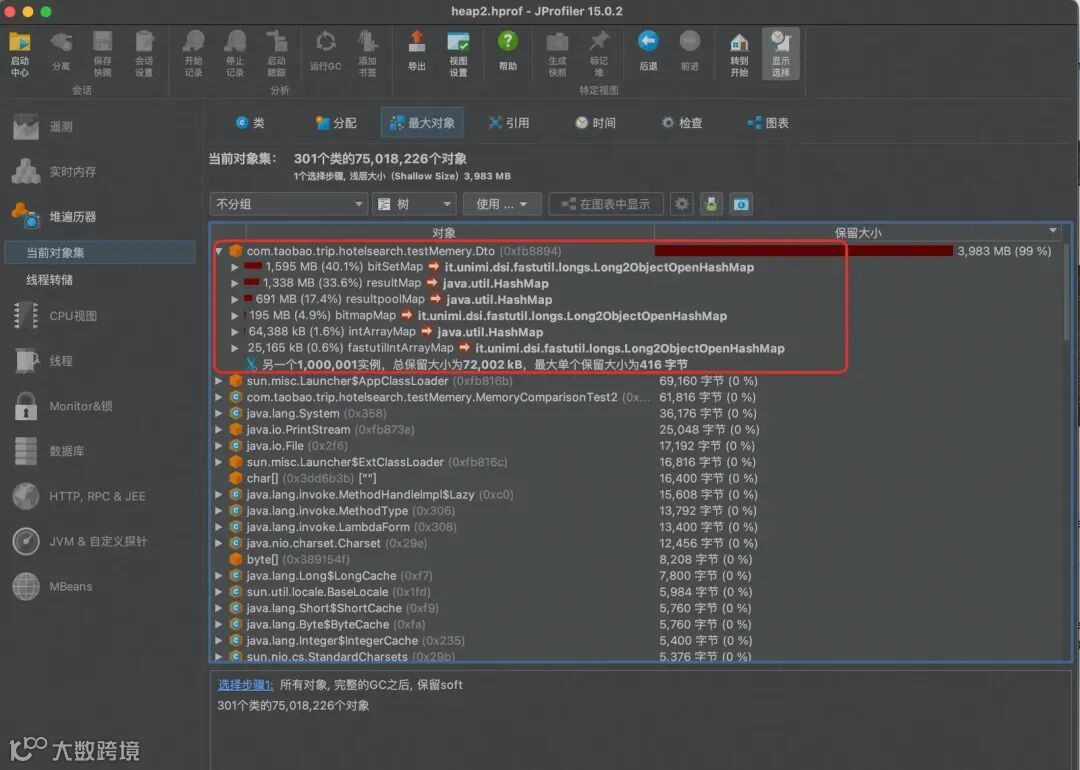
Task: Open the 不分组 grouping dropdown
Action: (x=289, y=204)
